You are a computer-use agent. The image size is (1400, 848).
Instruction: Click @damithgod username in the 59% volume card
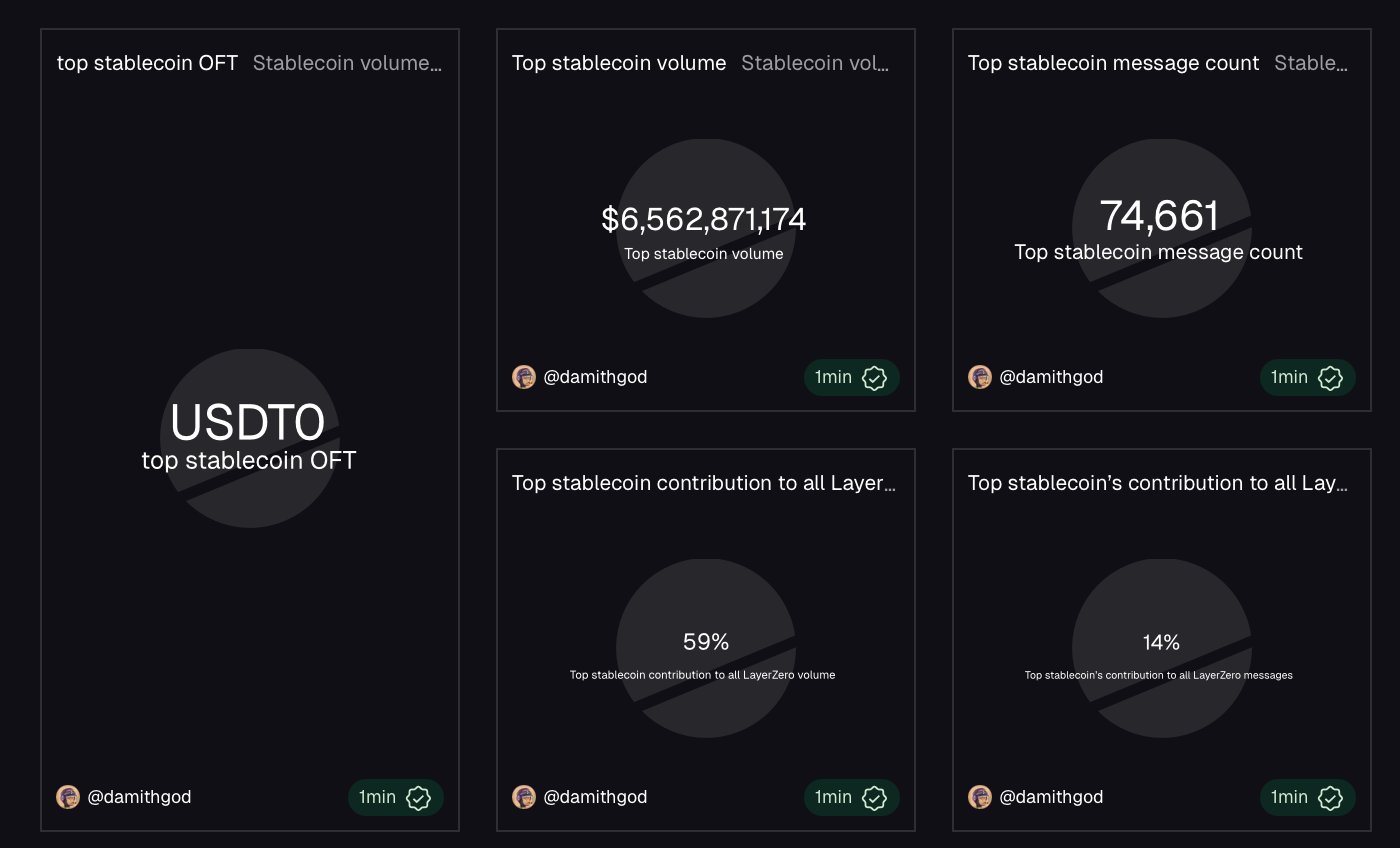click(x=595, y=797)
